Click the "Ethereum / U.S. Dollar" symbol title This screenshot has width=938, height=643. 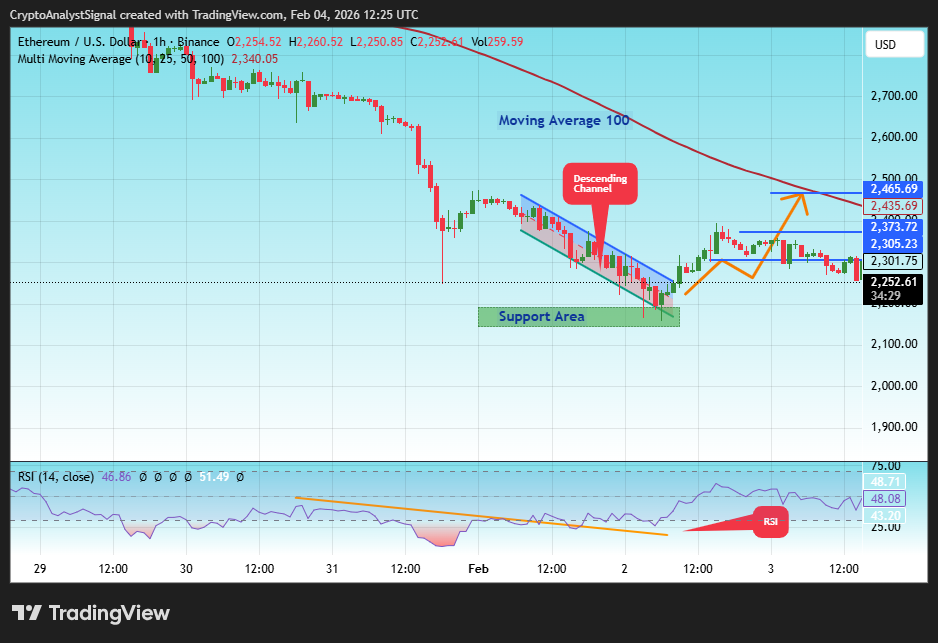[x=80, y=42]
